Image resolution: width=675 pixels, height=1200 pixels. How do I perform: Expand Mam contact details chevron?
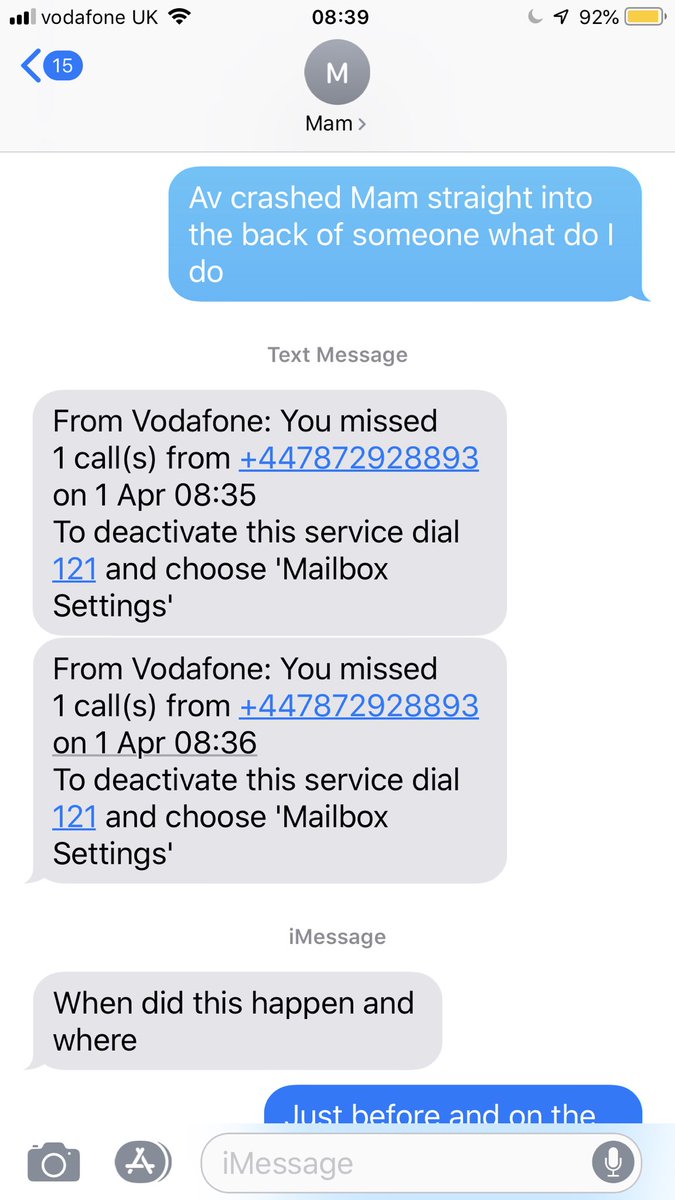362,125
